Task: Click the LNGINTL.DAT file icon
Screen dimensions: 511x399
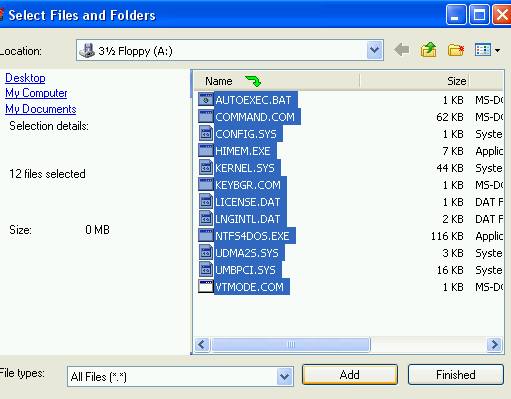Action: (x=206, y=218)
